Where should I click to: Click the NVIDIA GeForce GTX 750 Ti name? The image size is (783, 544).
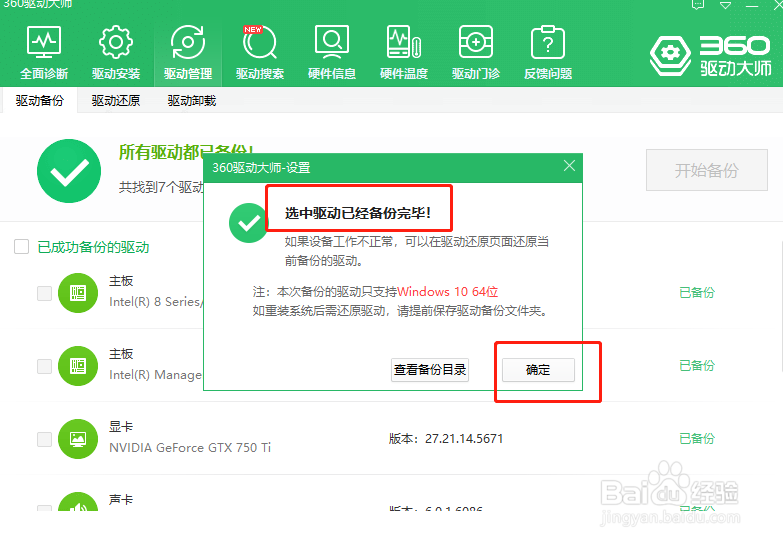190,448
